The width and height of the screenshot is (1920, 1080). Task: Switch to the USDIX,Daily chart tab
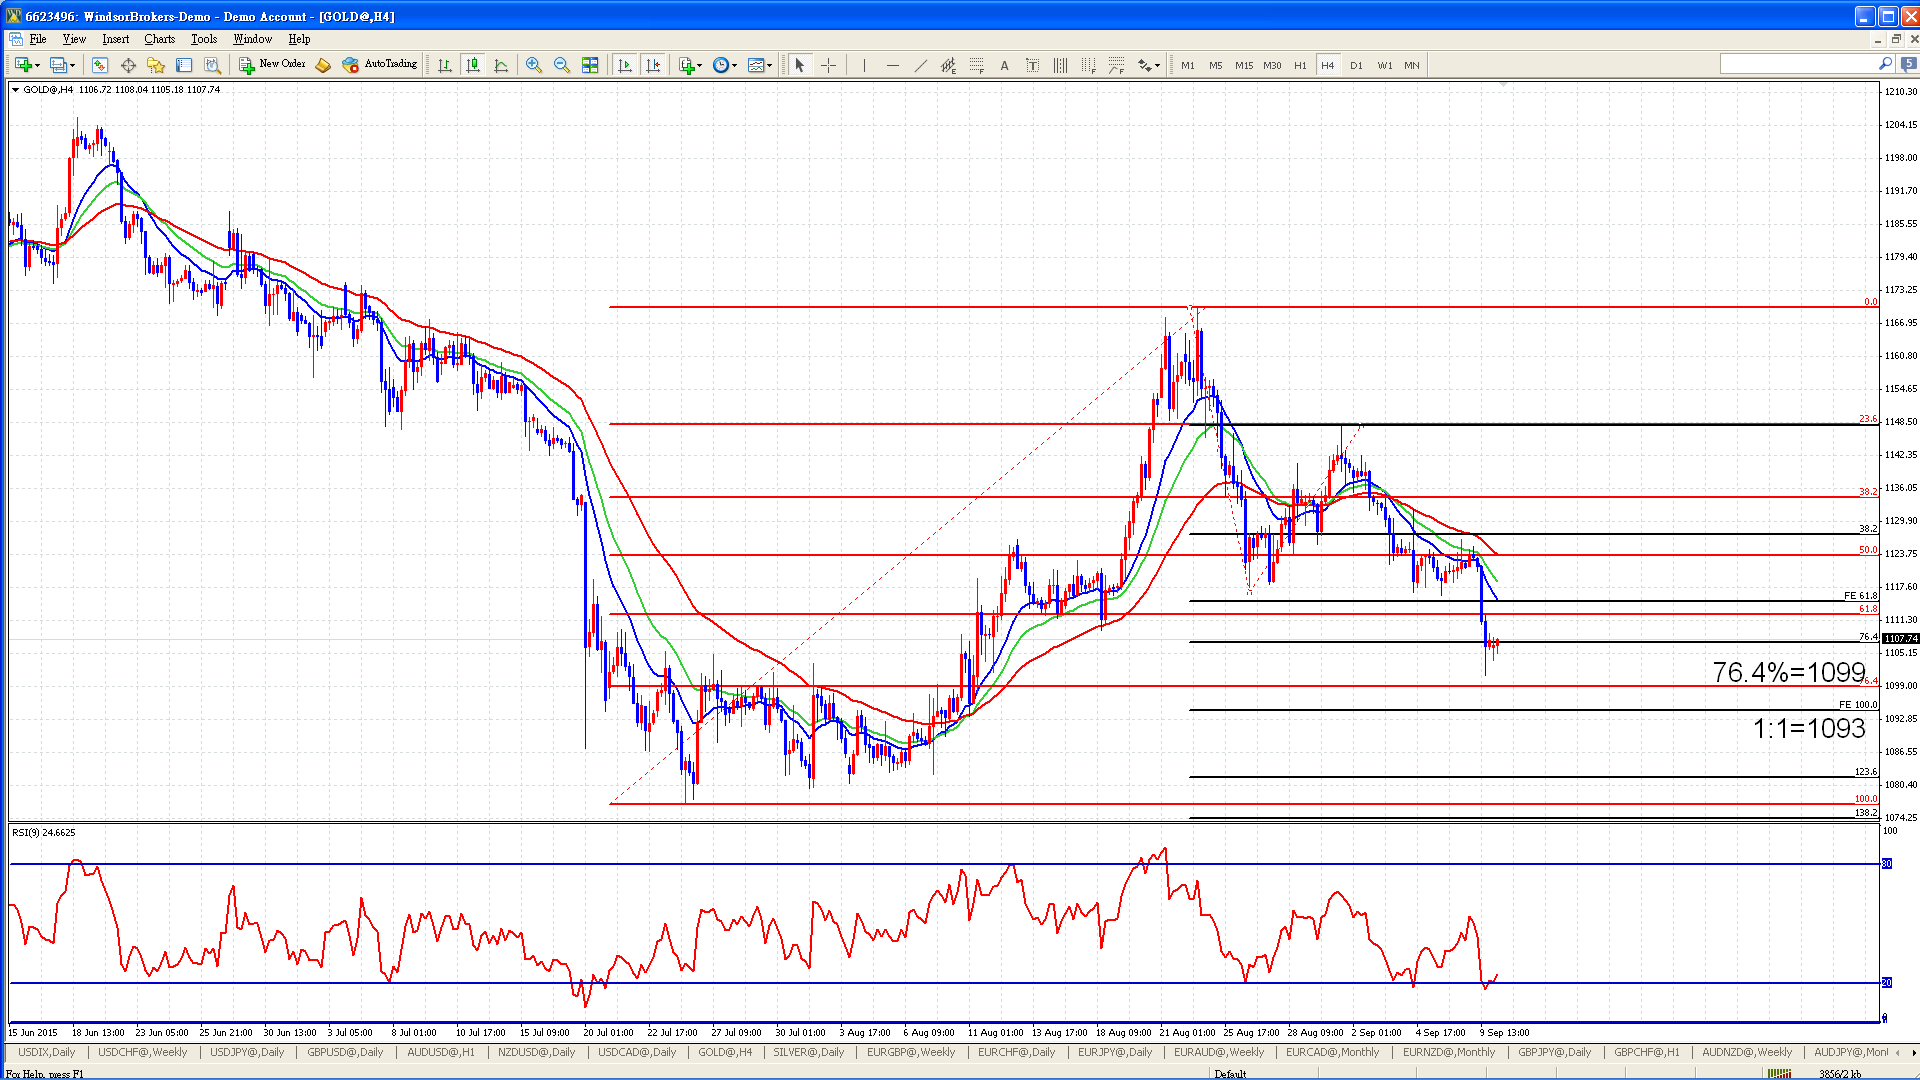[46, 1052]
